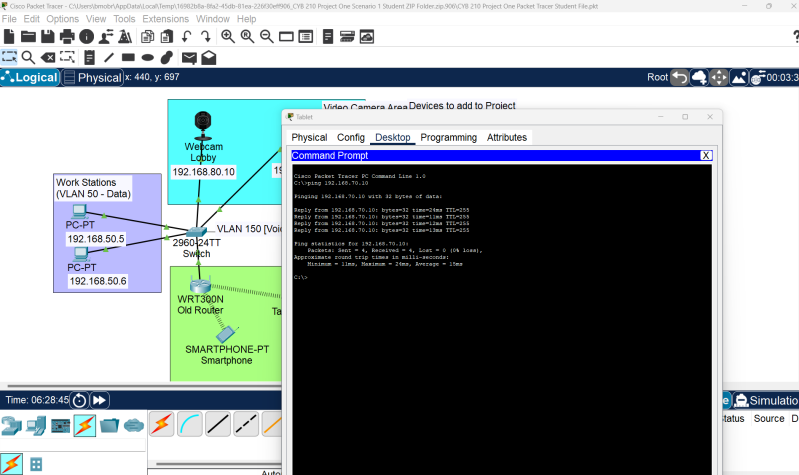Switch to the Logical workspace view
Screen dimensions: 799x475
coord(30,77)
